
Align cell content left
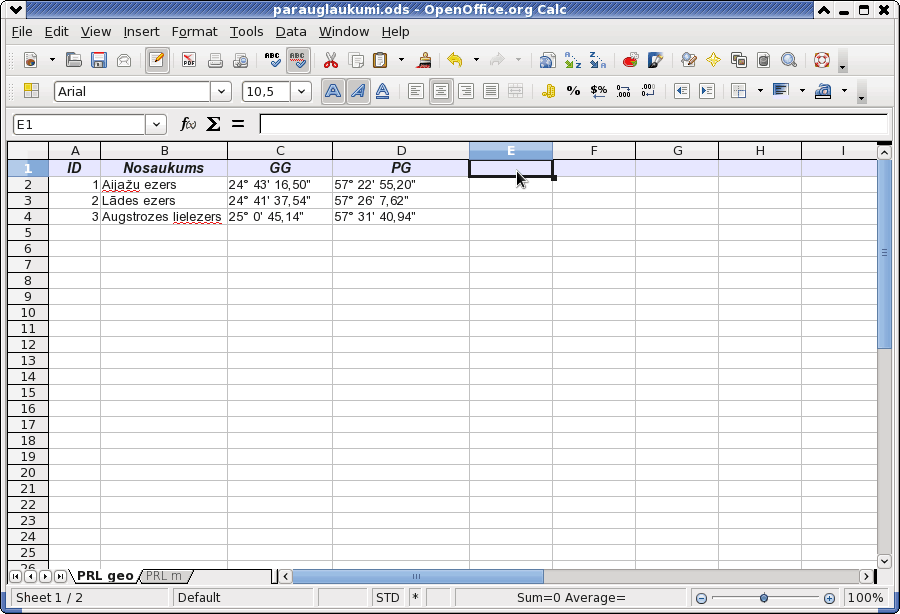(416, 91)
